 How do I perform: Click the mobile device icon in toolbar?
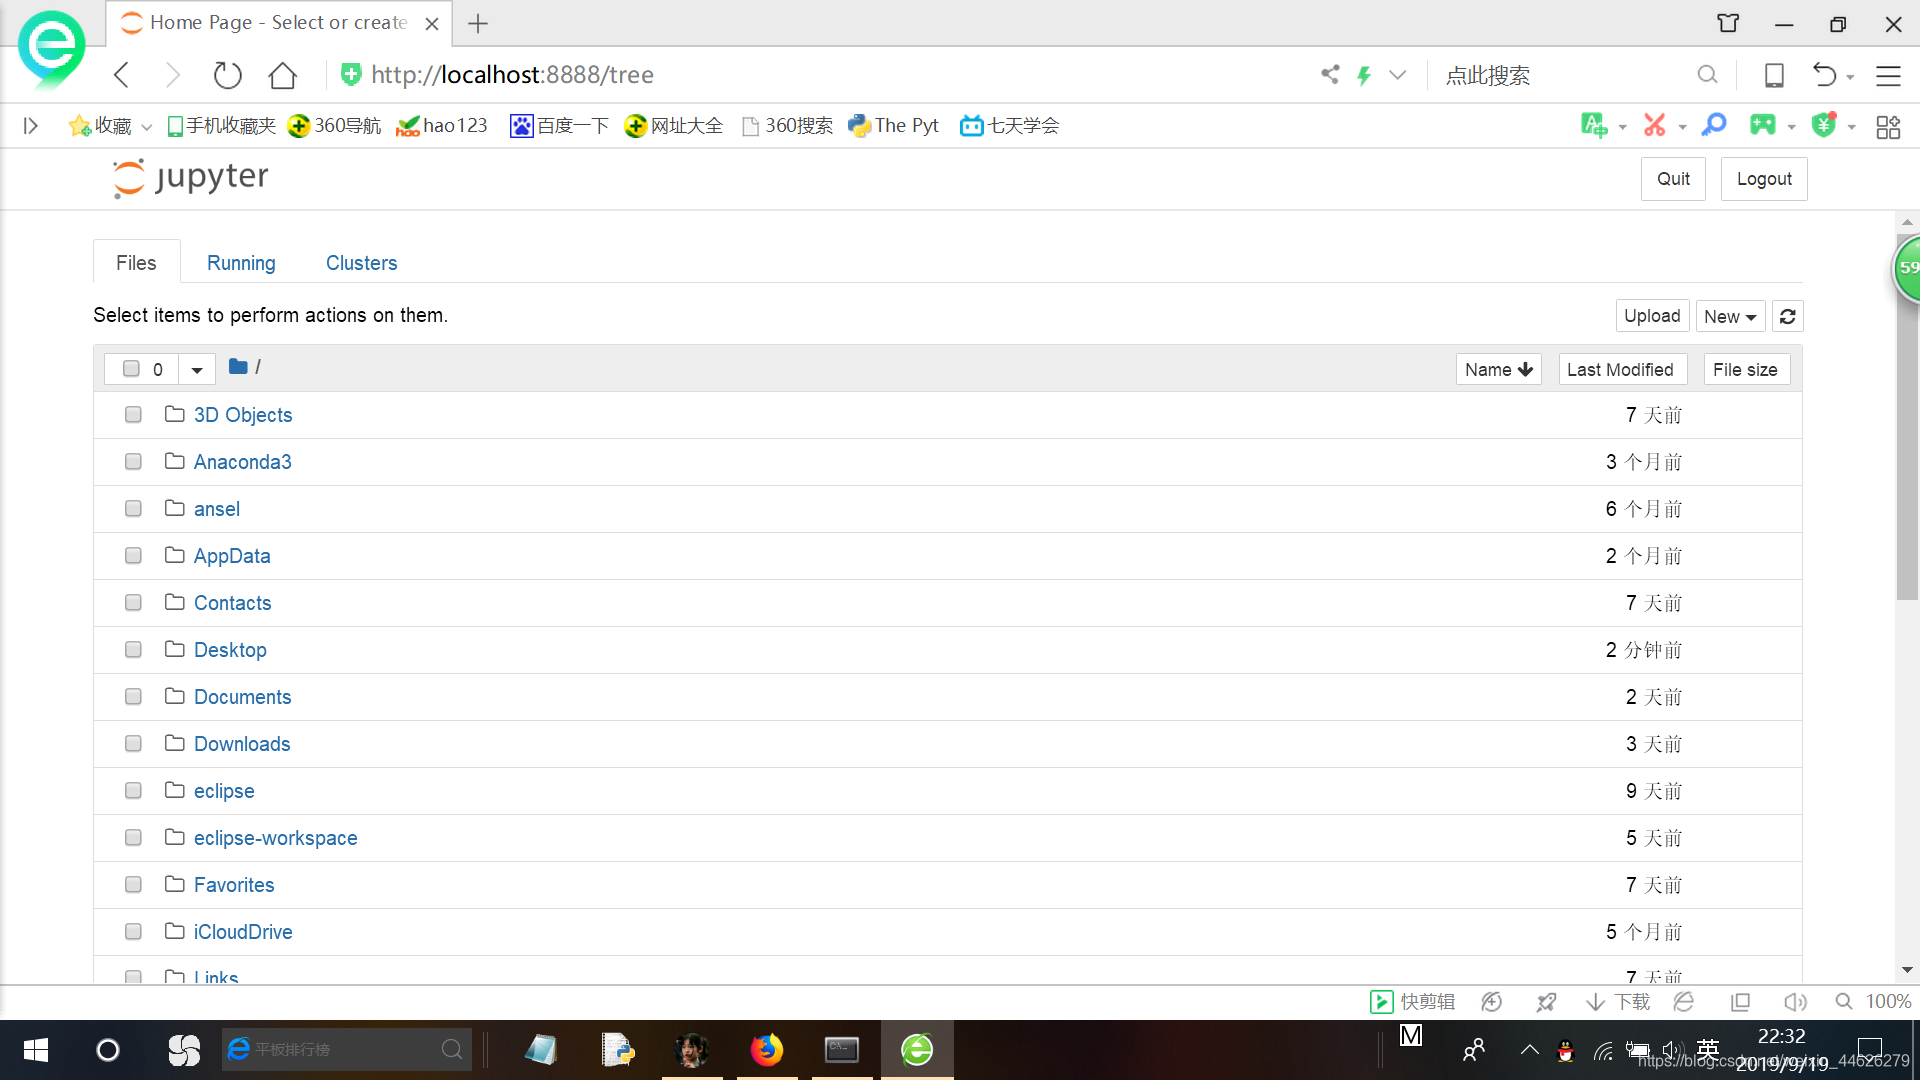1774,75
